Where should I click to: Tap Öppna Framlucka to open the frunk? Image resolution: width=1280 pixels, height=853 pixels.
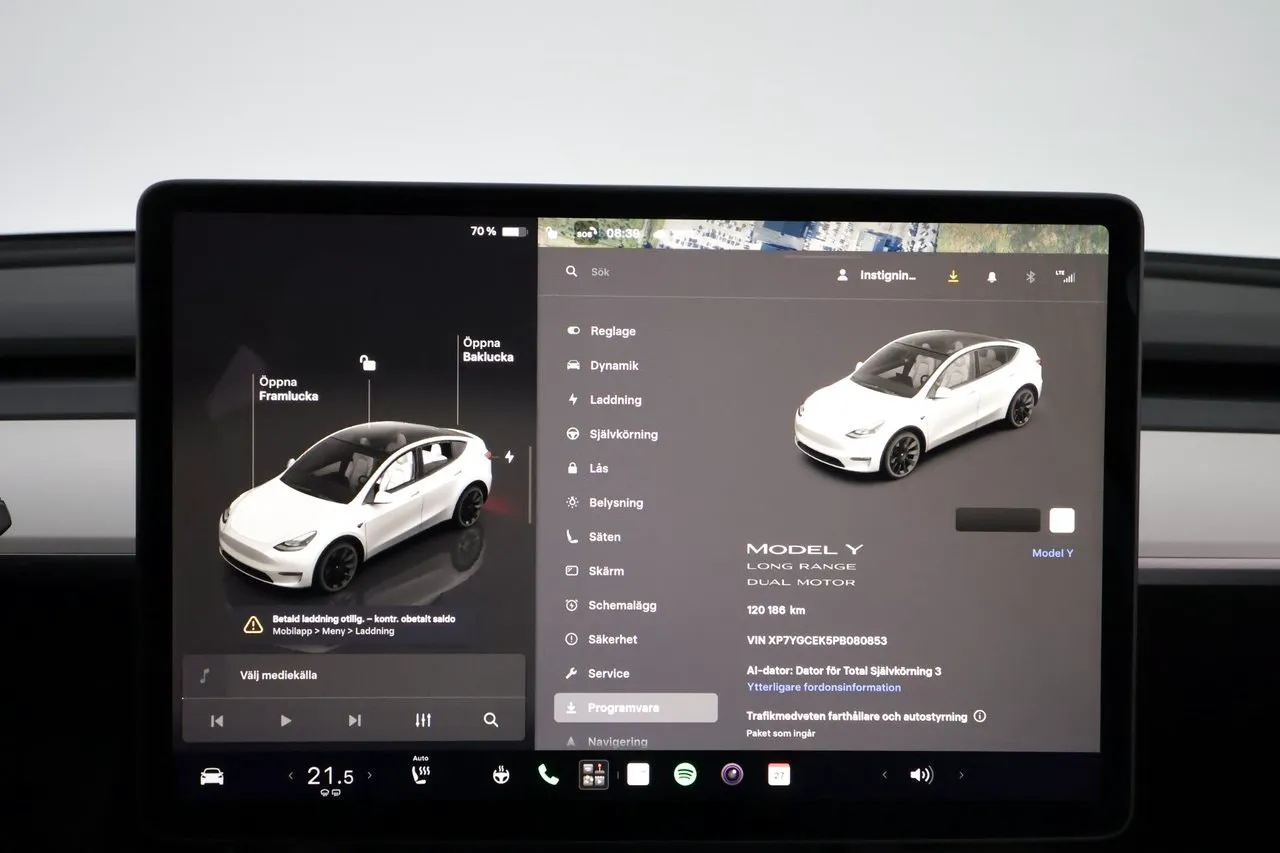[288, 389]
